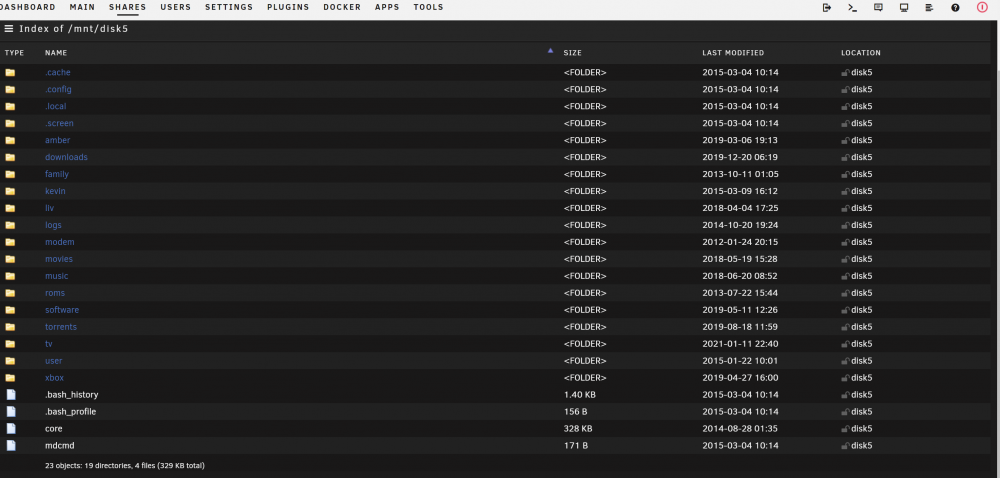This screenshot has width=1000, height=478.
Task: Open the Apps menu tab
Action: tap(387, 7)
